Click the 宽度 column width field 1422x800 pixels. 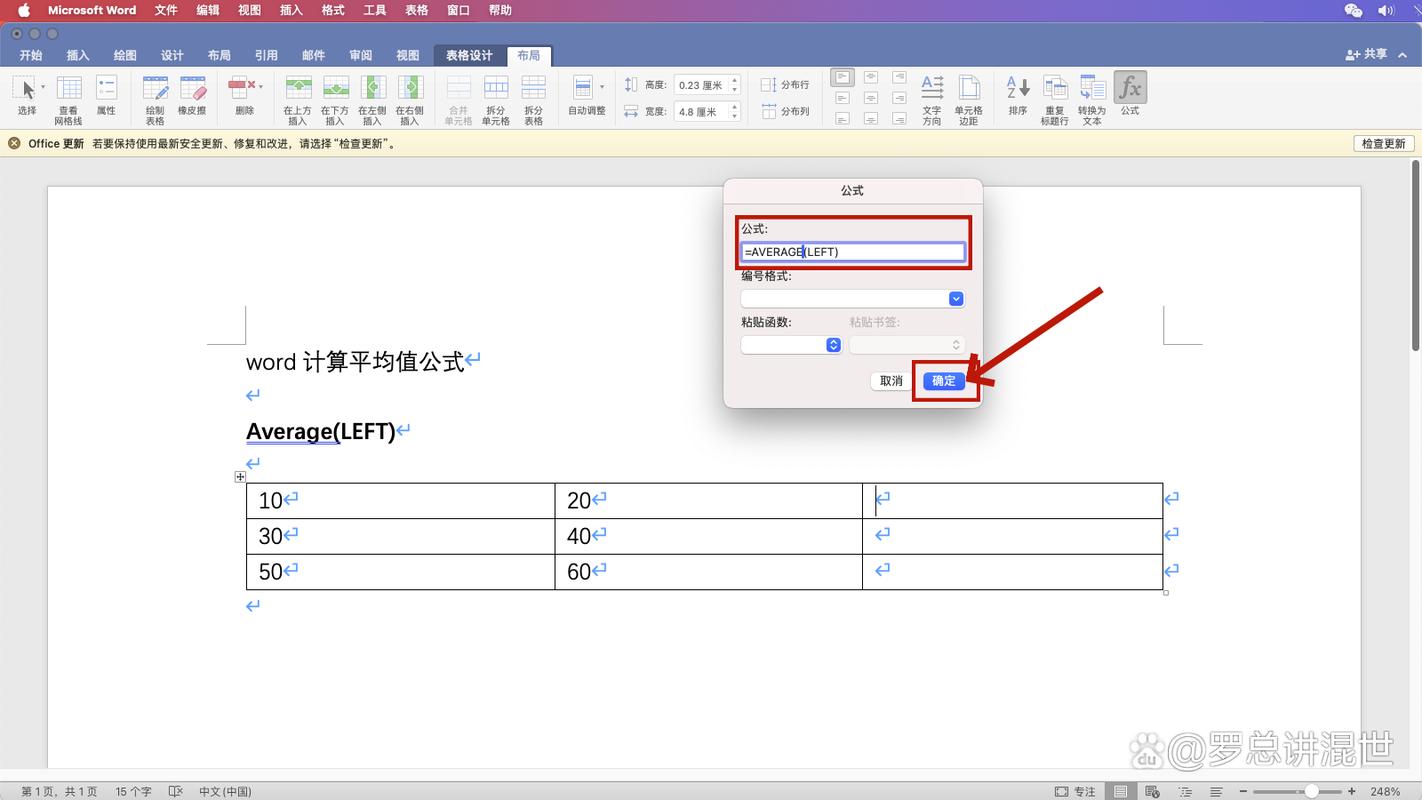coord(699,112)
